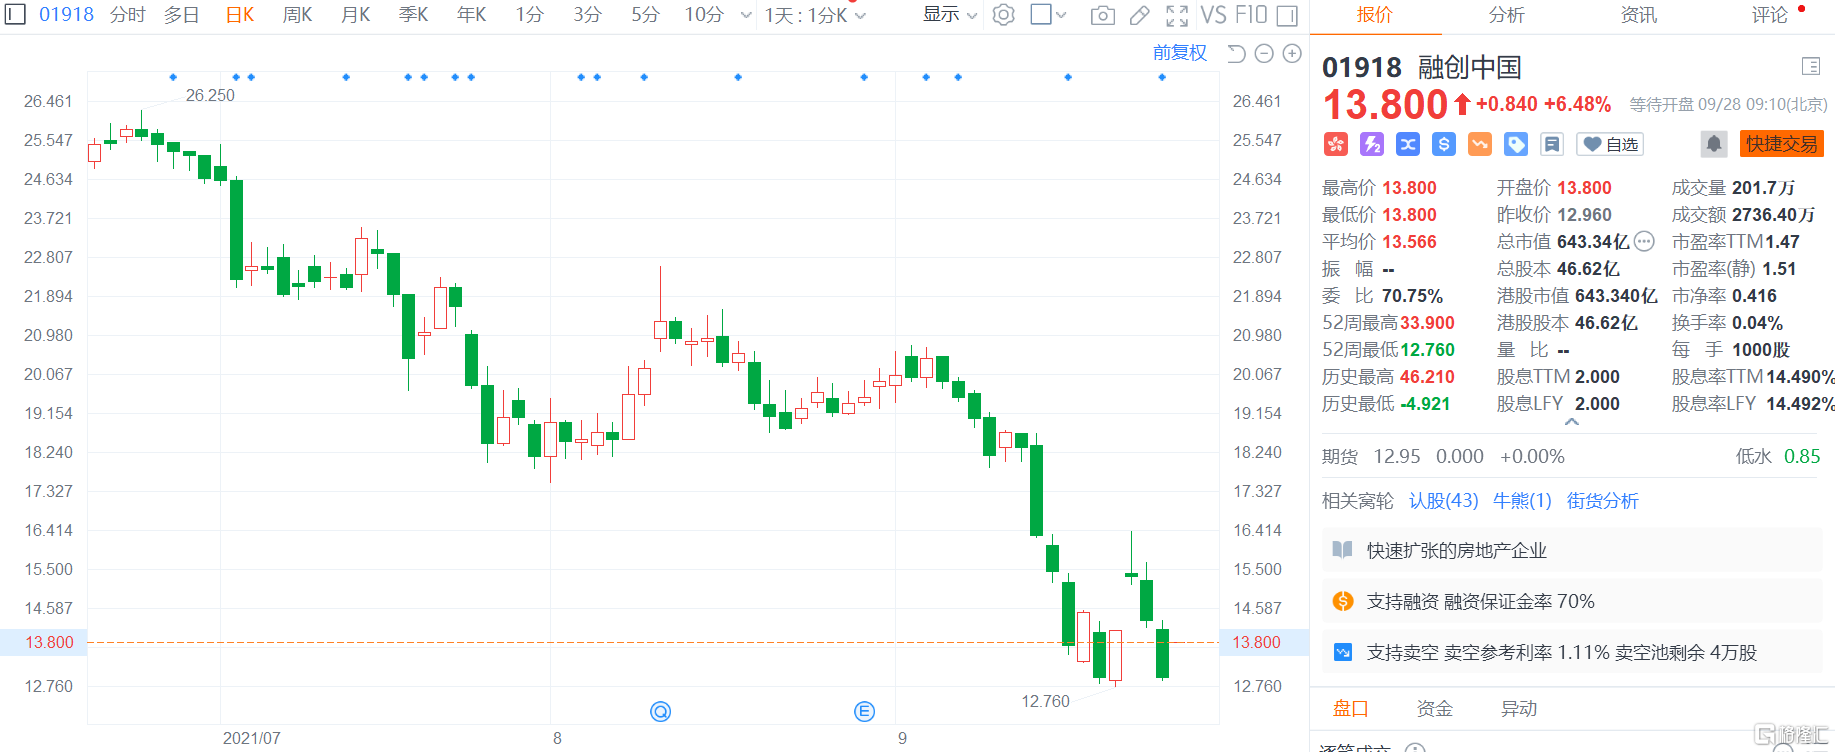Activate the pencil drawing tool
The image size is (1836, 752).
tap(1139, 15)
